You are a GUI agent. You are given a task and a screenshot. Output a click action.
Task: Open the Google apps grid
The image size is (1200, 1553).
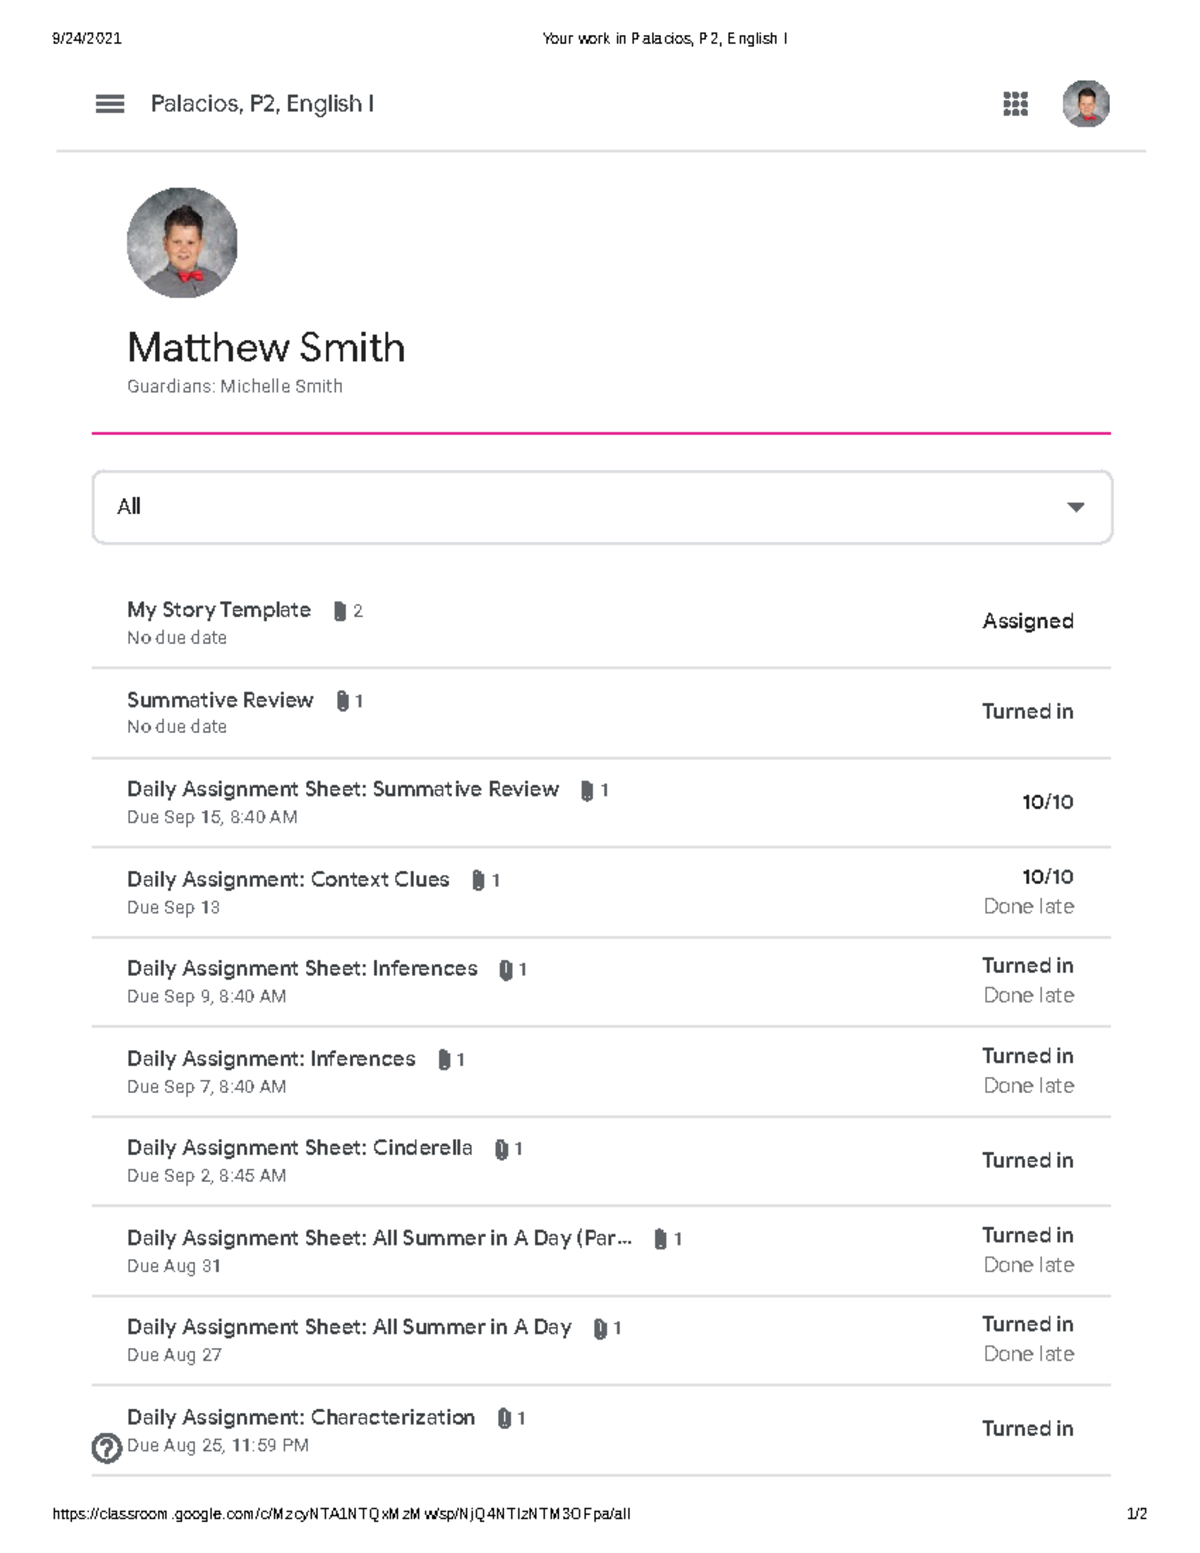pos(1015,104)
